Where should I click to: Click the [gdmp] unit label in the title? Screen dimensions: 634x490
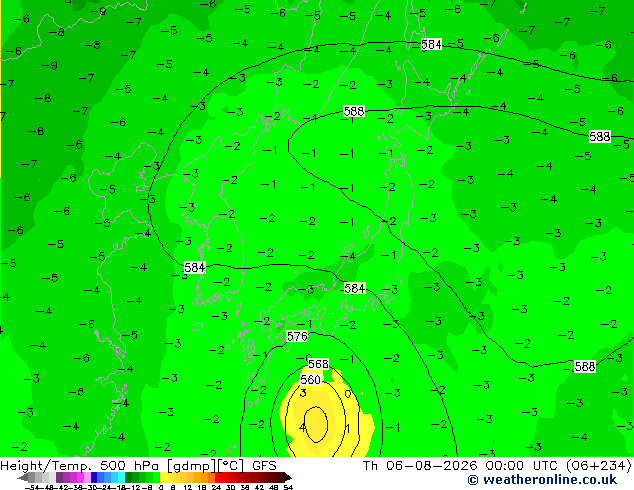click(x=192, y=466)
